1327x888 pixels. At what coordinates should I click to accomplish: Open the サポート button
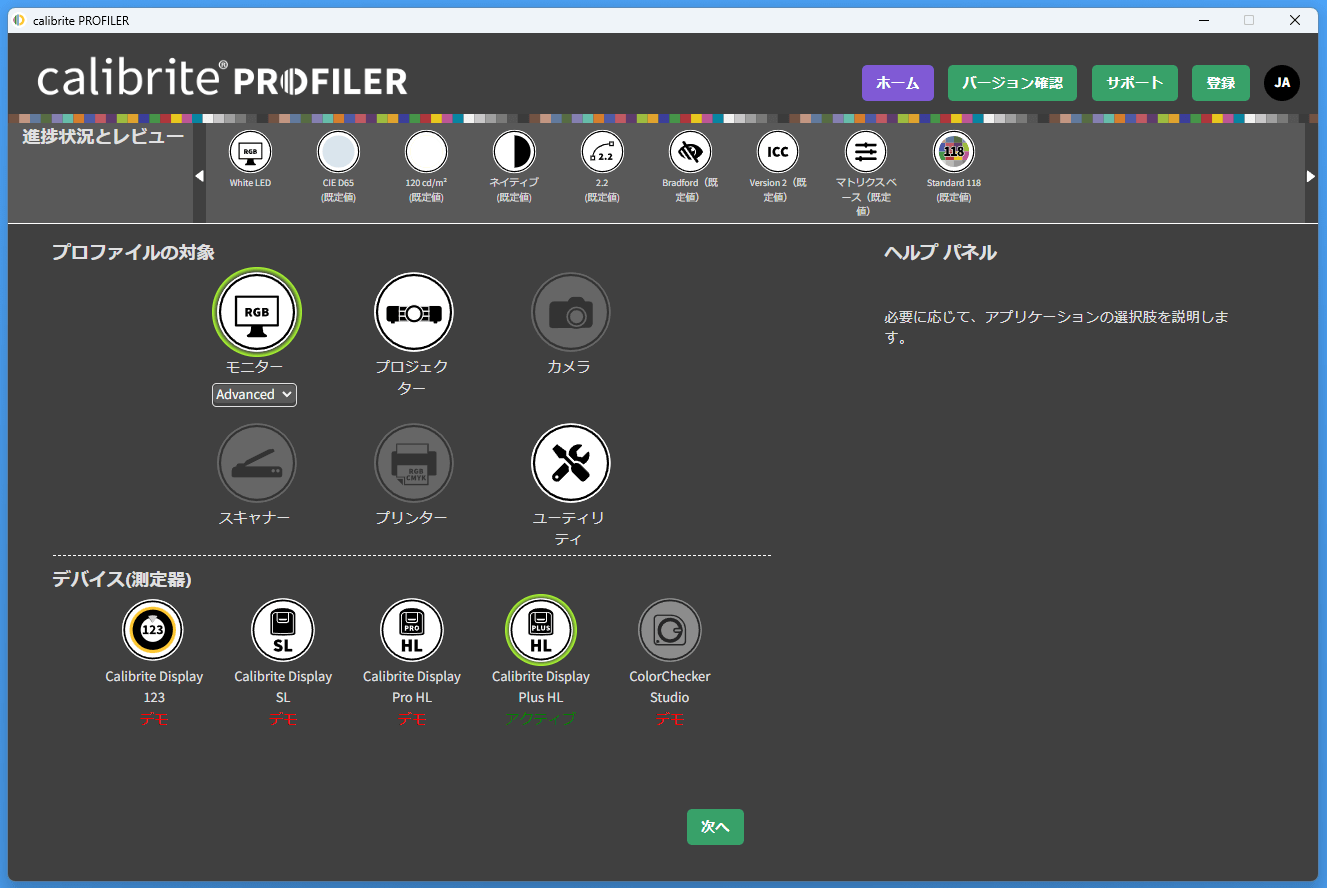point(1135,83)
